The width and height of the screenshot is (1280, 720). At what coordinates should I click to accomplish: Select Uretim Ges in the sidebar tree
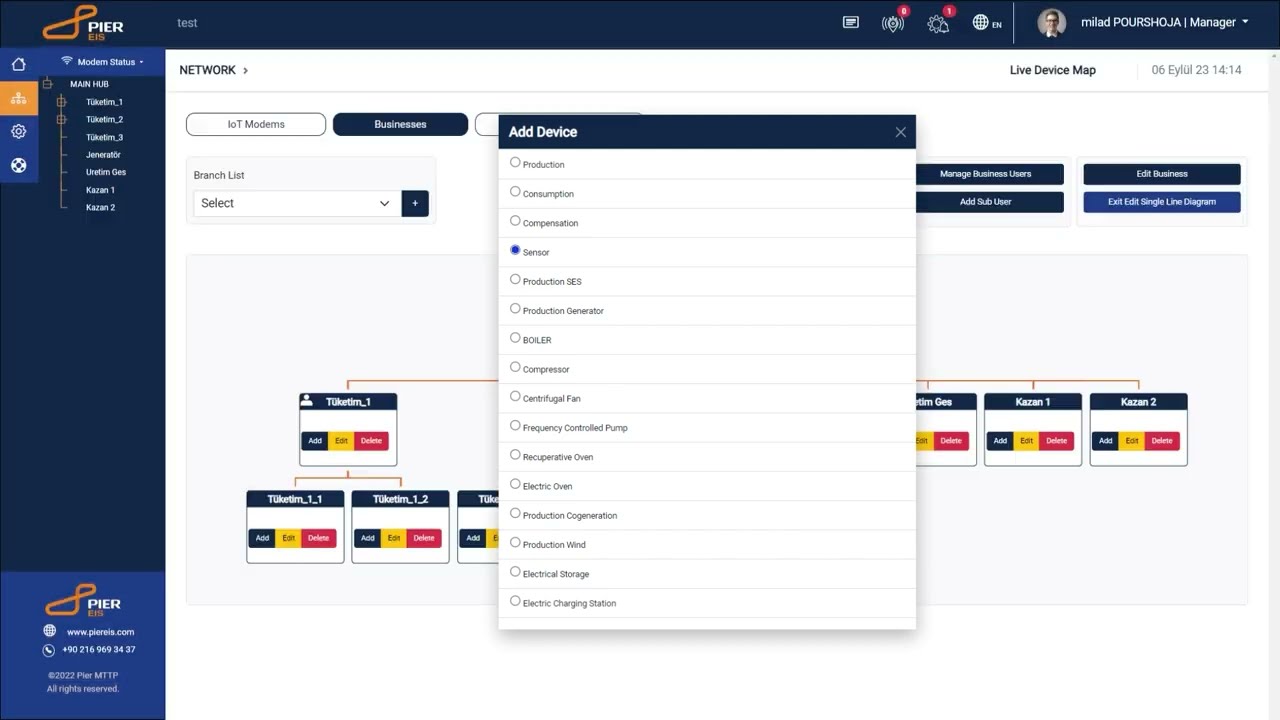[x=106, y=172]
